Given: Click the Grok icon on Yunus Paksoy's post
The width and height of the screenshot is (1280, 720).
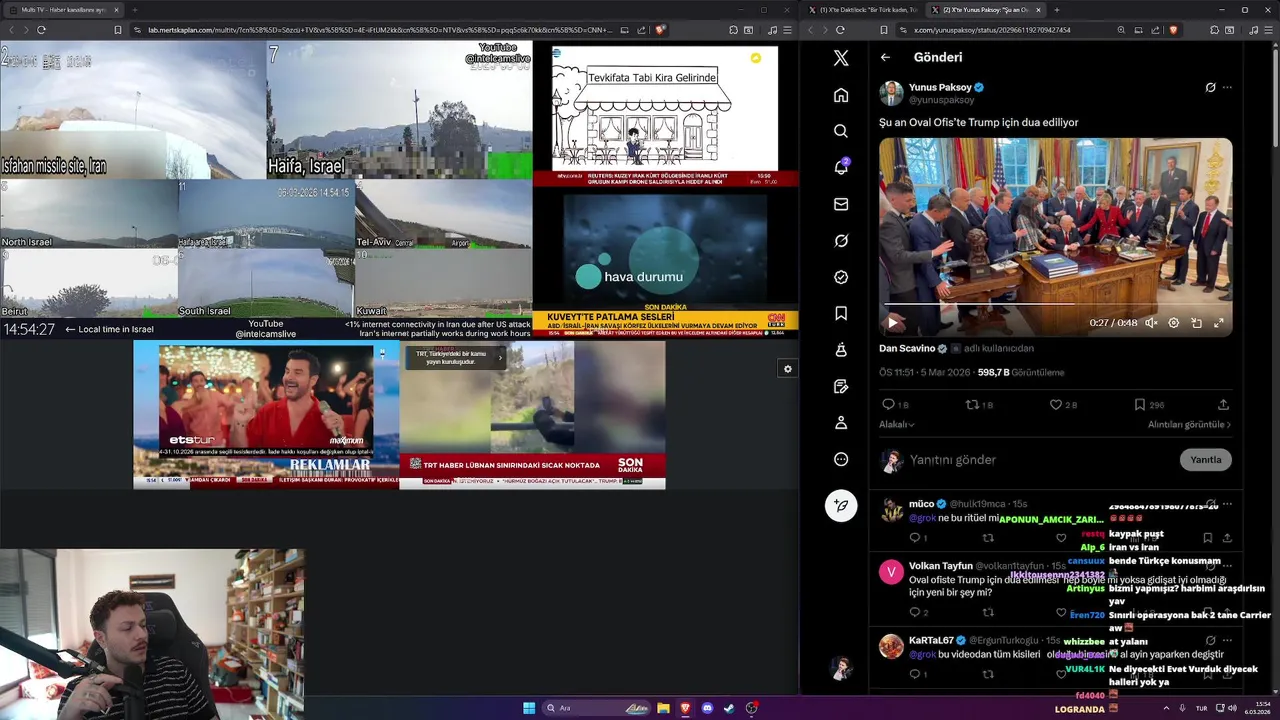Looking at the screenshot, I should (1210, 87).
